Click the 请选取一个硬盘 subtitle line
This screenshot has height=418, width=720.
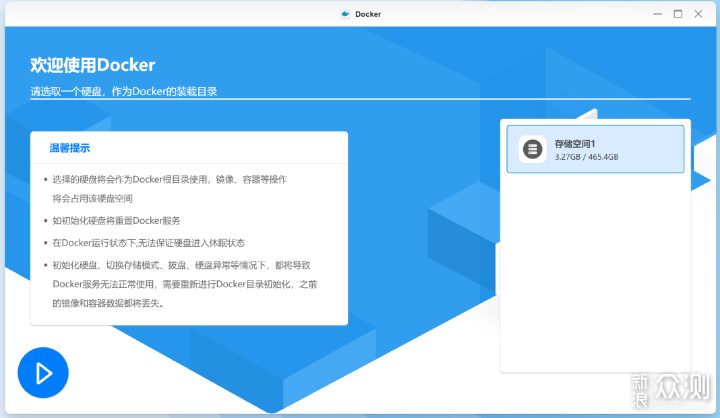(x=124, y=91)
